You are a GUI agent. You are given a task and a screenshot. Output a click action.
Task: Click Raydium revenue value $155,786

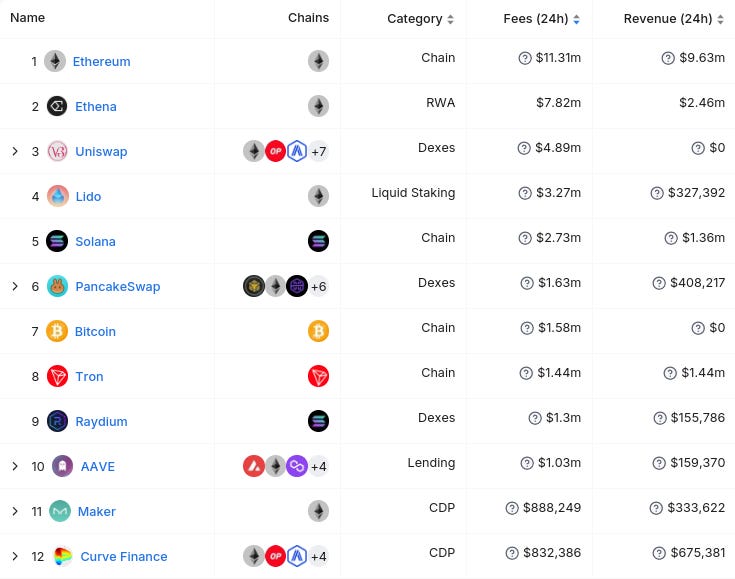pyautogui.click(x=698, y=418)
